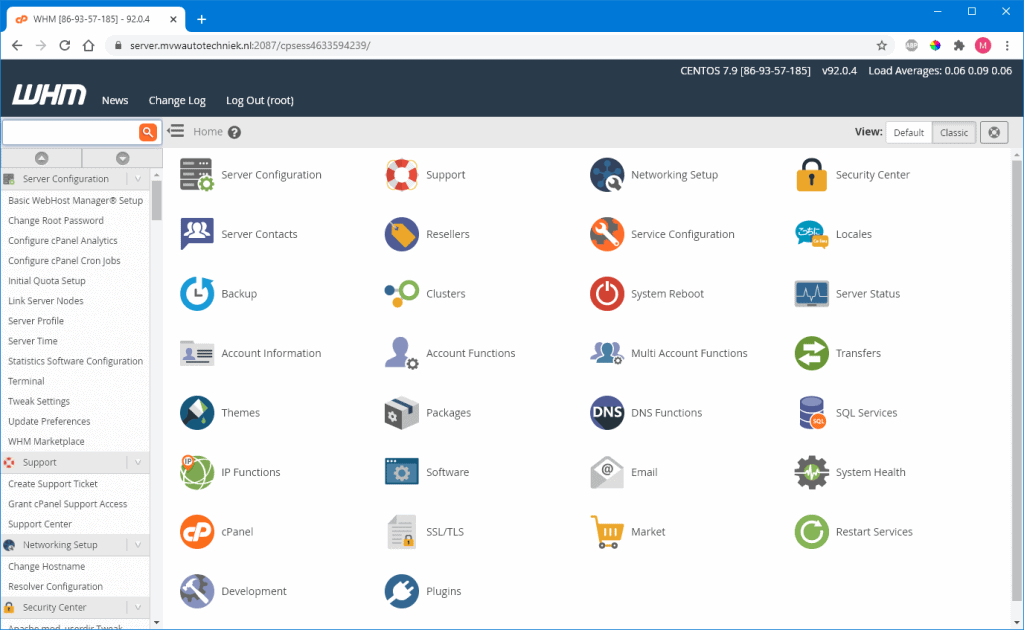Reload the page in browser
This screenshot has width=1024, height=630.
(64, 45)
